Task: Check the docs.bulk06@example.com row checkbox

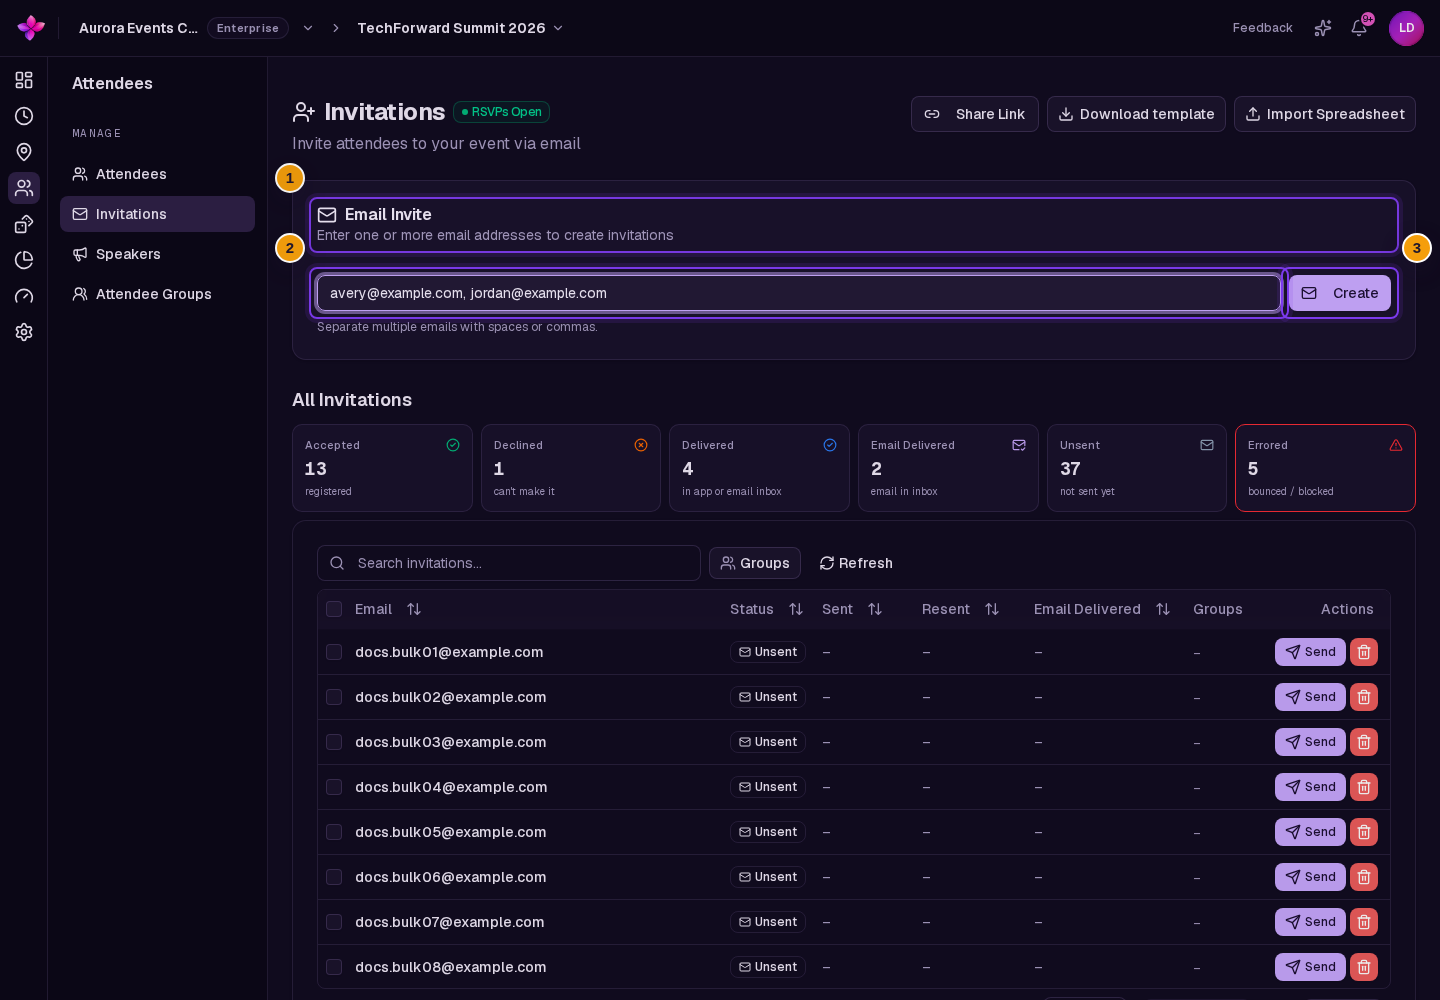Action: (334, 877)
